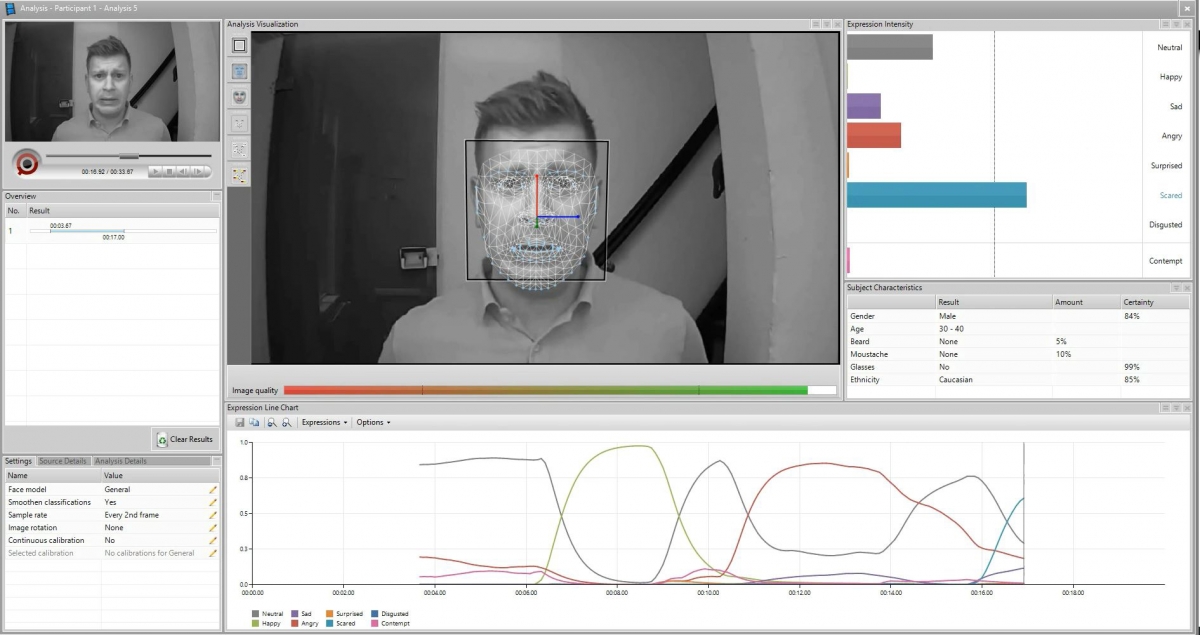This screenshot has height=635, width=1200.
Task: Click the video playback position slider handle
Action: (x=129, y=156)
